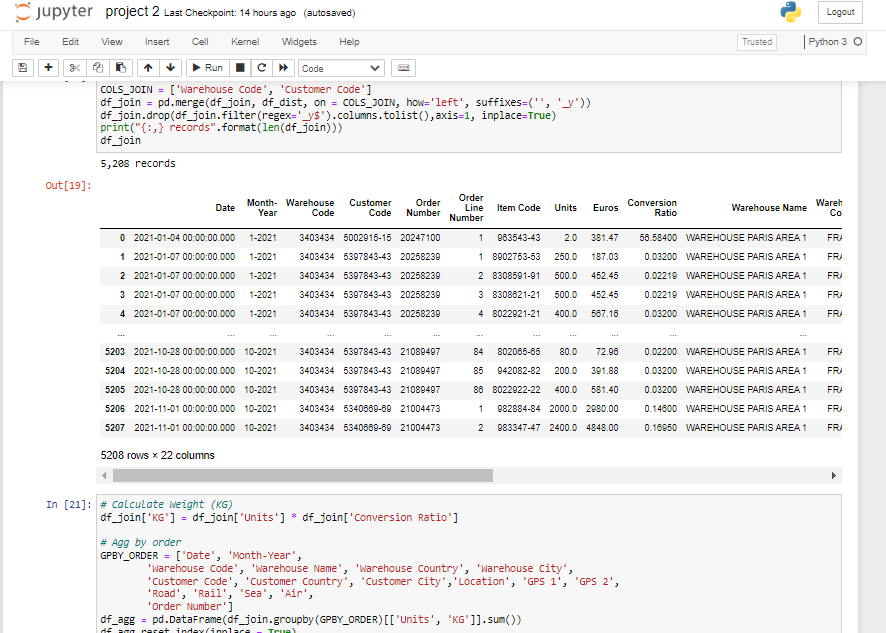
Task: Click the Date column header
Action: coord(225,208)
